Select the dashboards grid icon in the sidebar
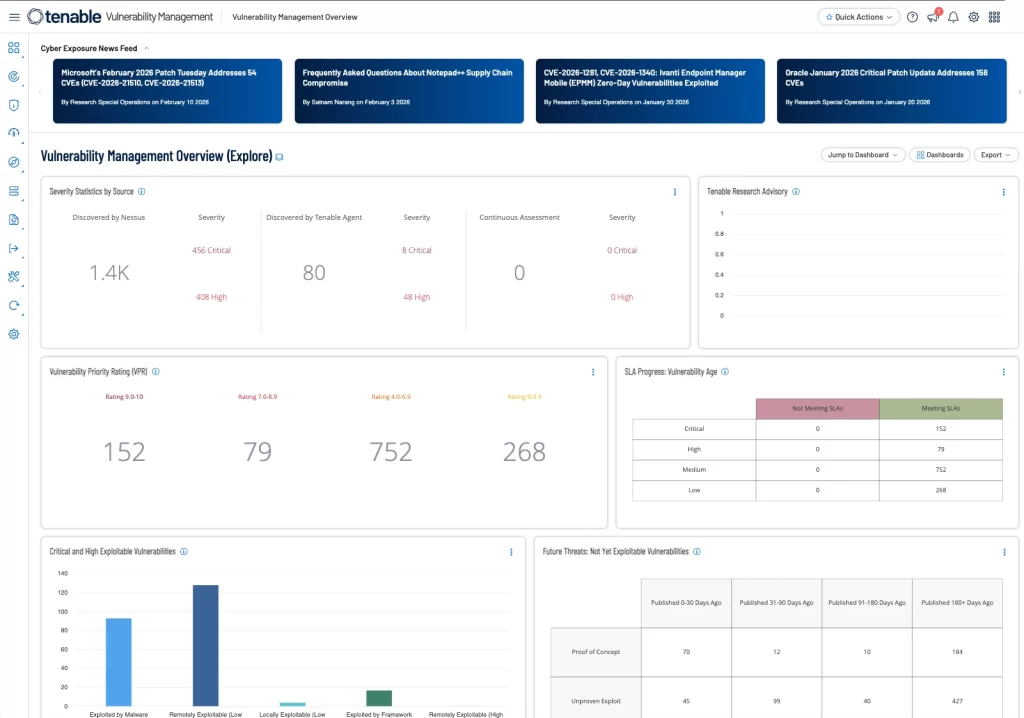This screenshot has width=1024, height=718. point(13,47)
